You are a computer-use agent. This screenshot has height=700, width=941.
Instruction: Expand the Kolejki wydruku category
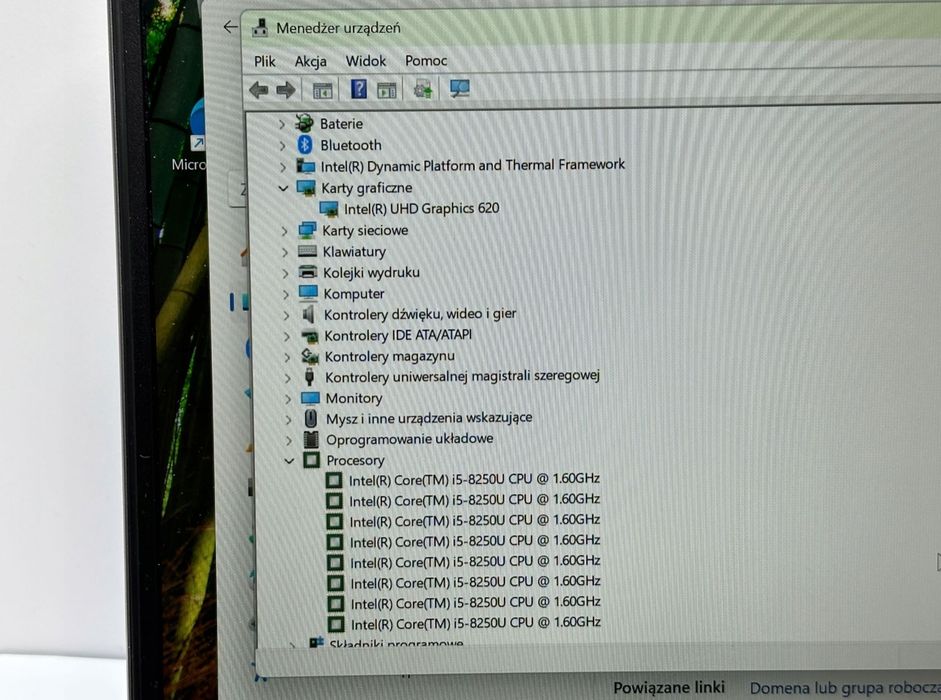click(x=286, y=273)
